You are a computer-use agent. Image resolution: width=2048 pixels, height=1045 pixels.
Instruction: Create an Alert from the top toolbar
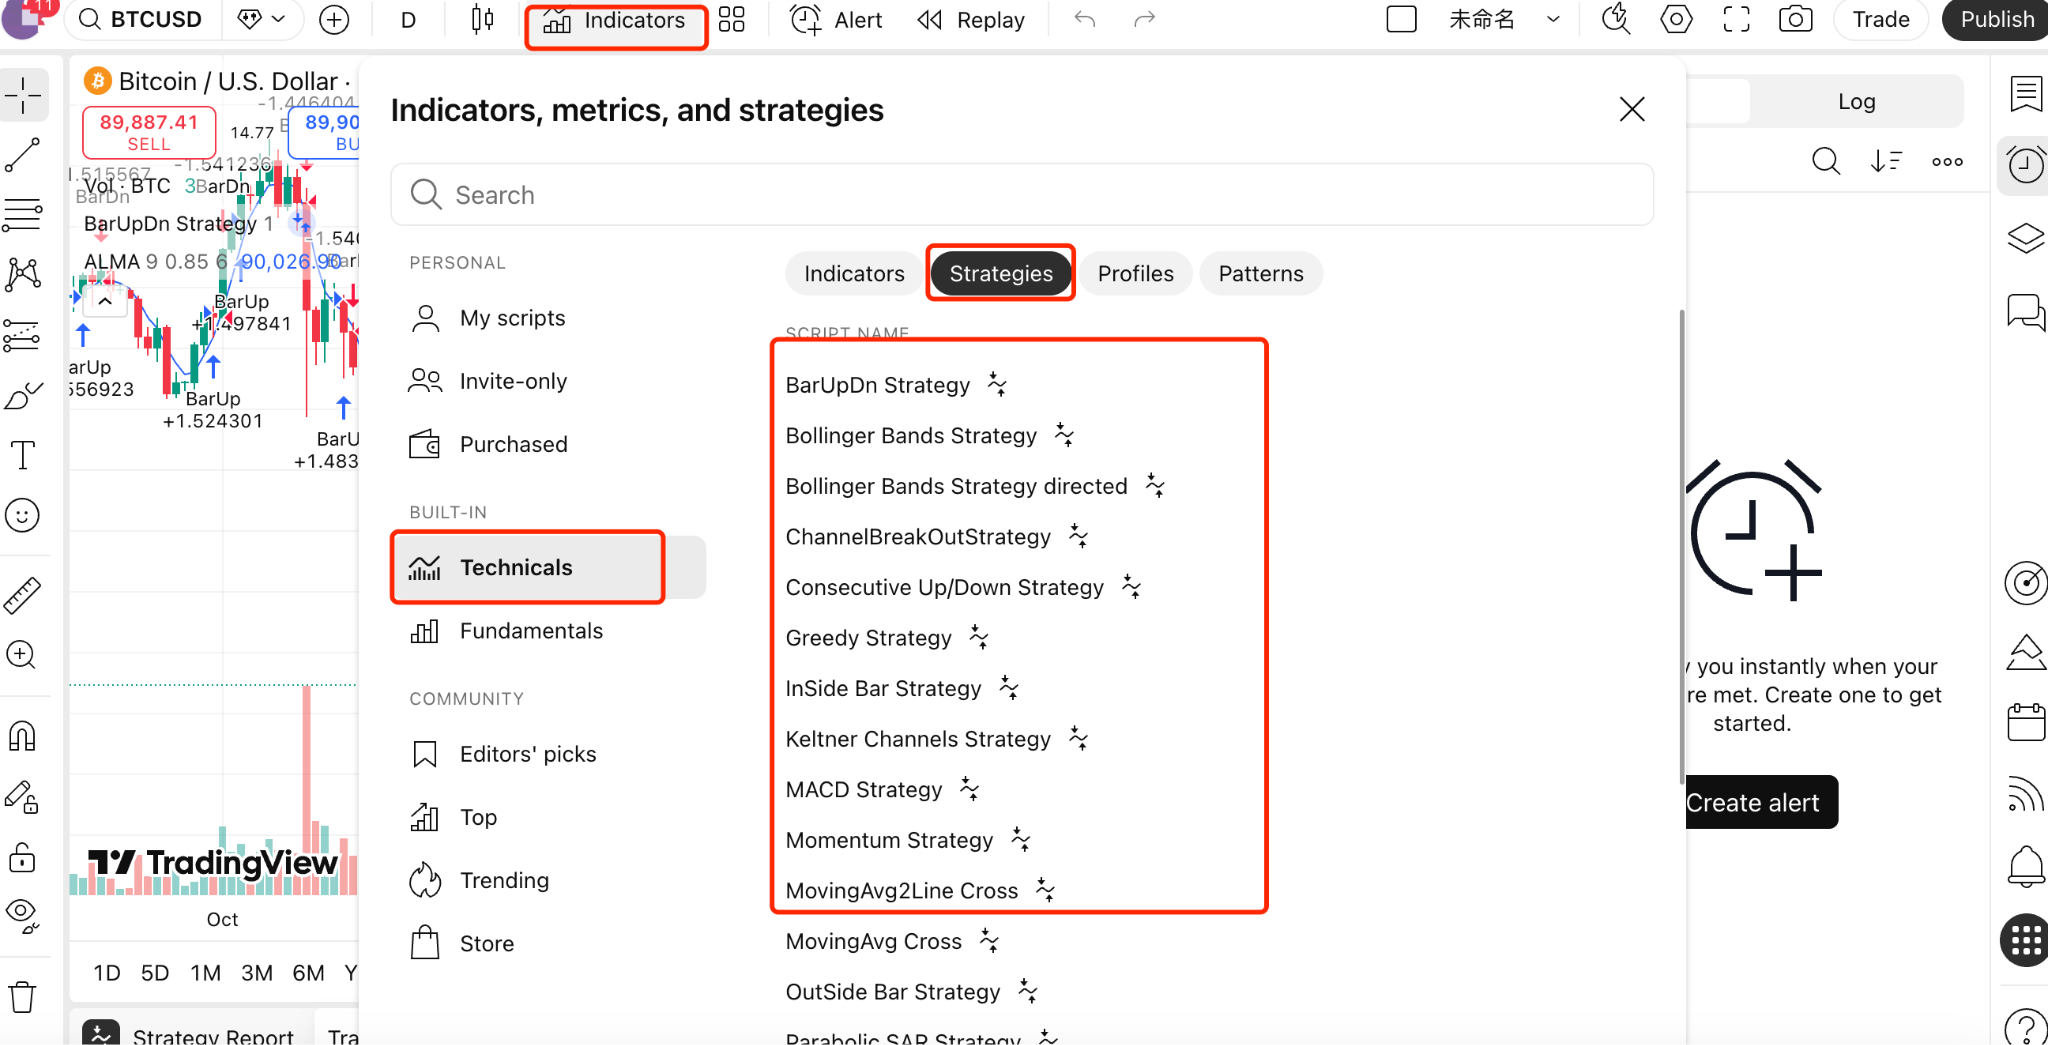pos(836,20)
